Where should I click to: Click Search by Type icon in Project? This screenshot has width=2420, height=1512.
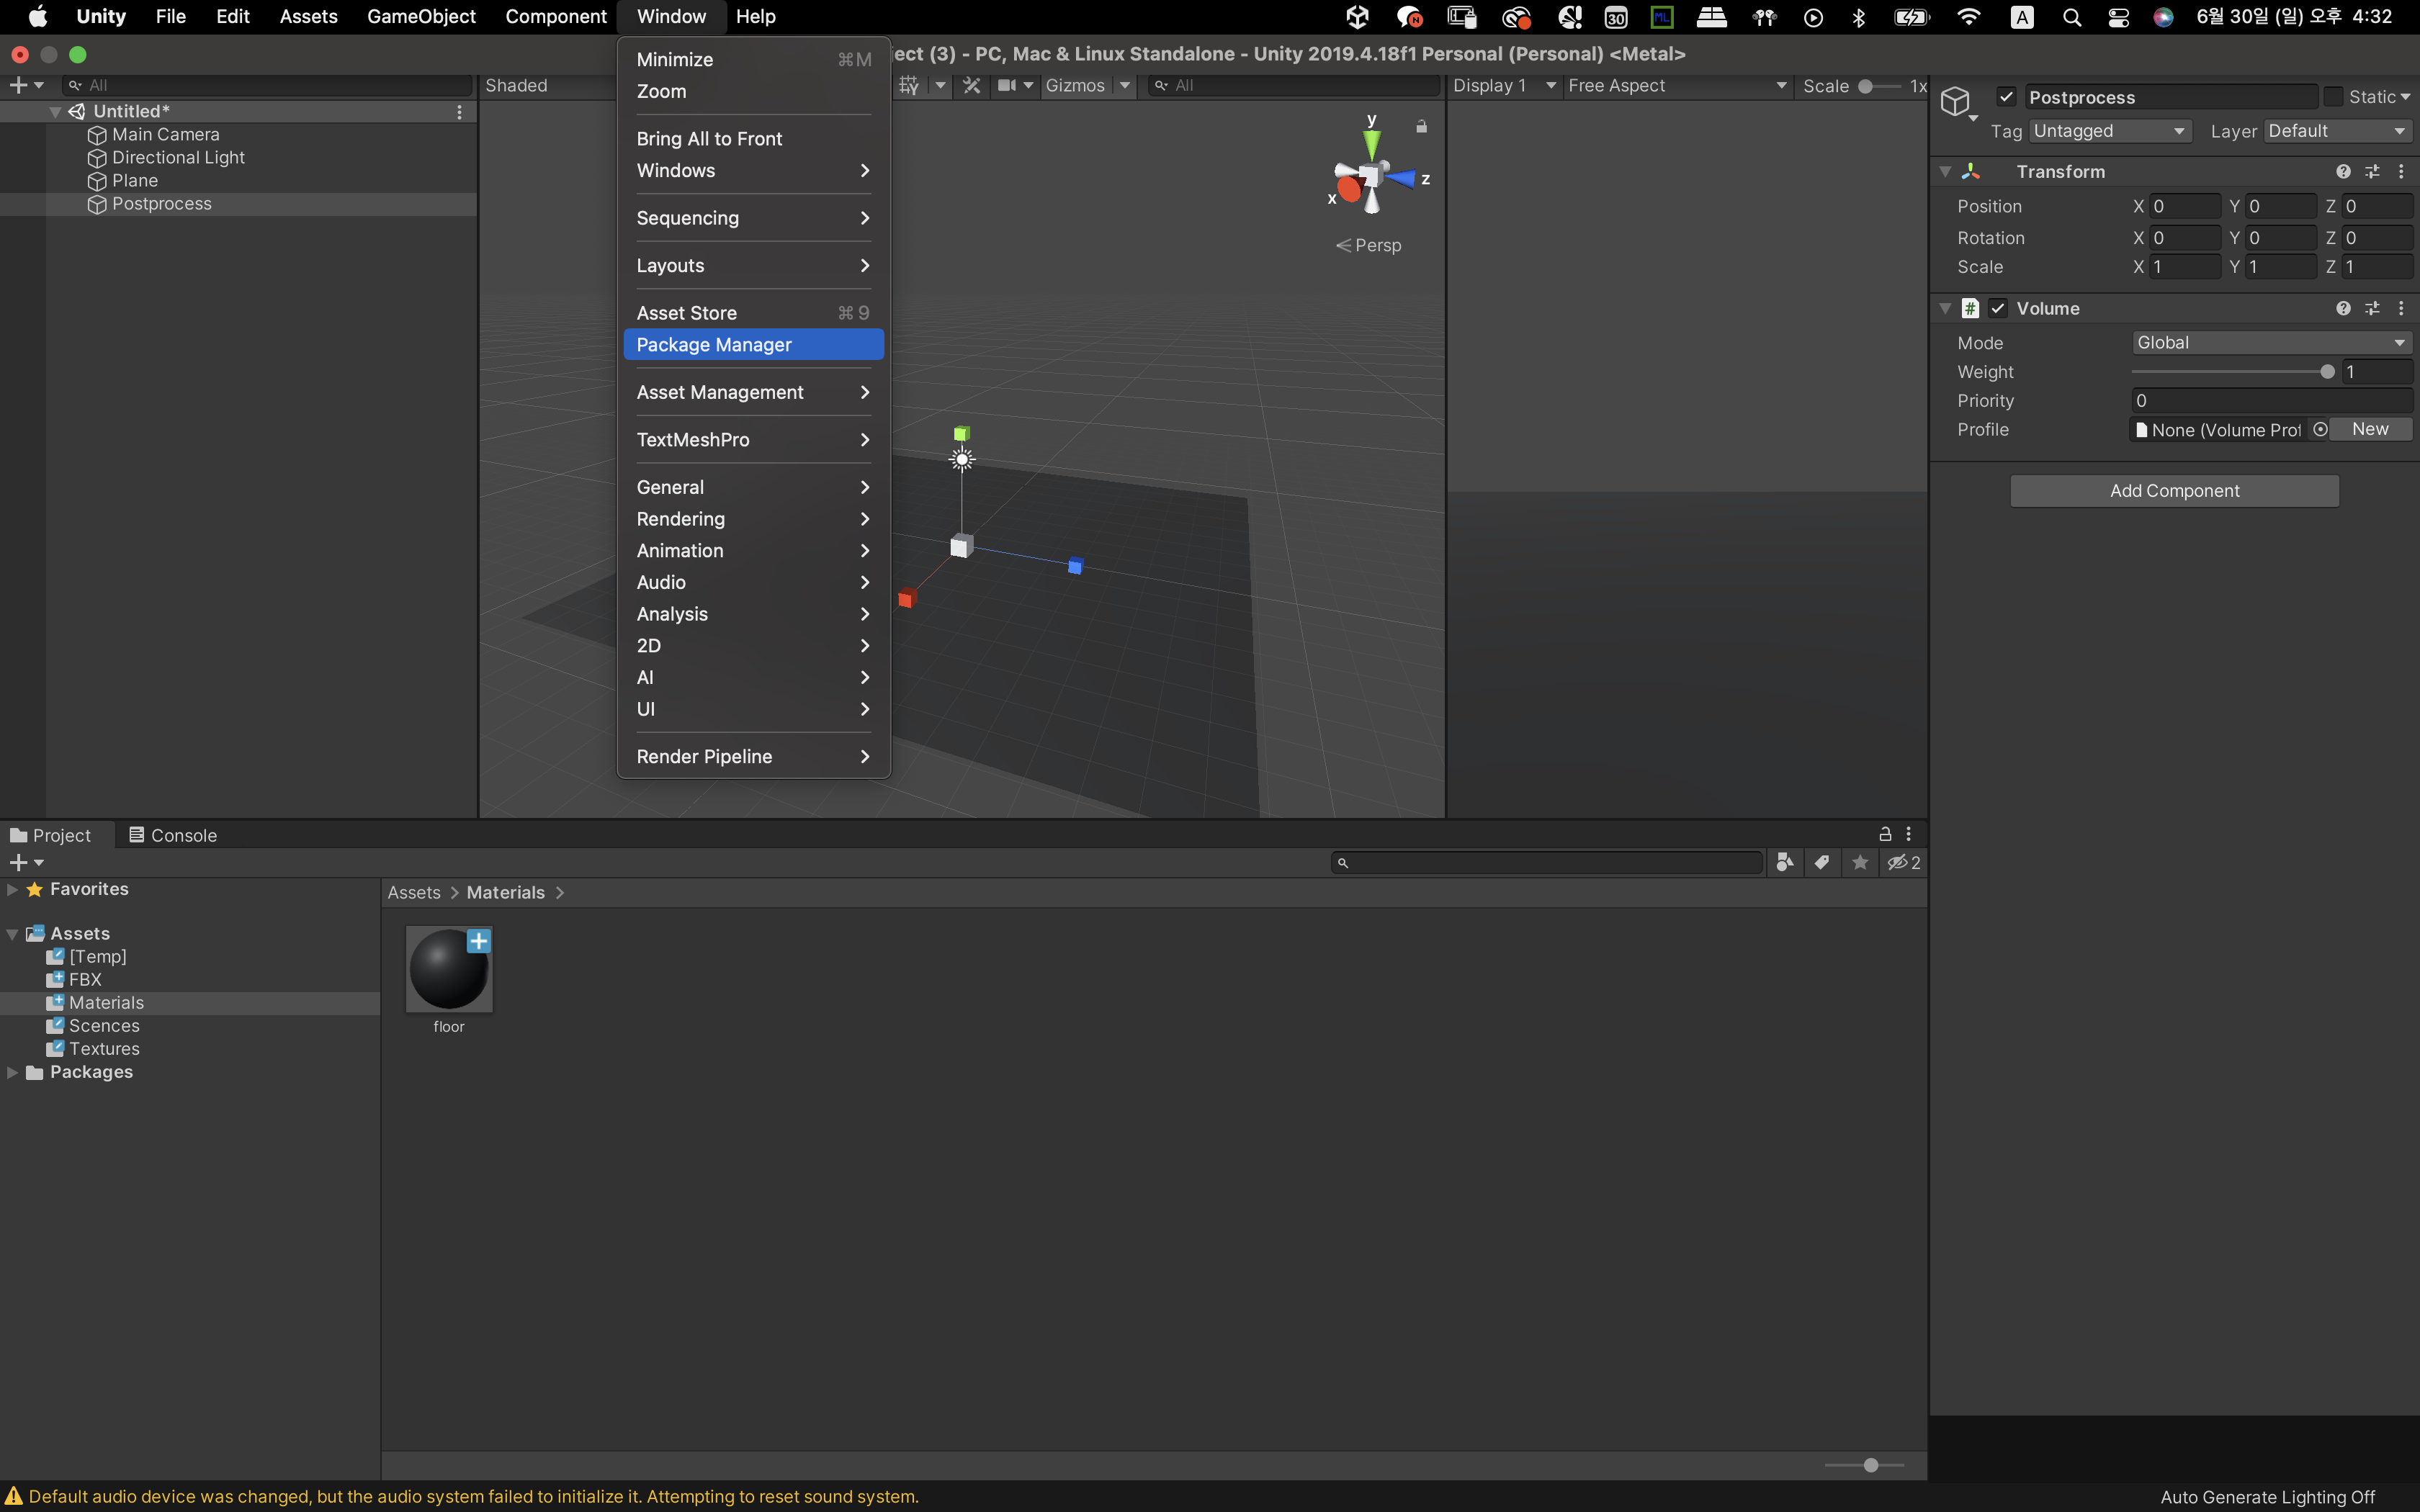tap(1784, 863)
